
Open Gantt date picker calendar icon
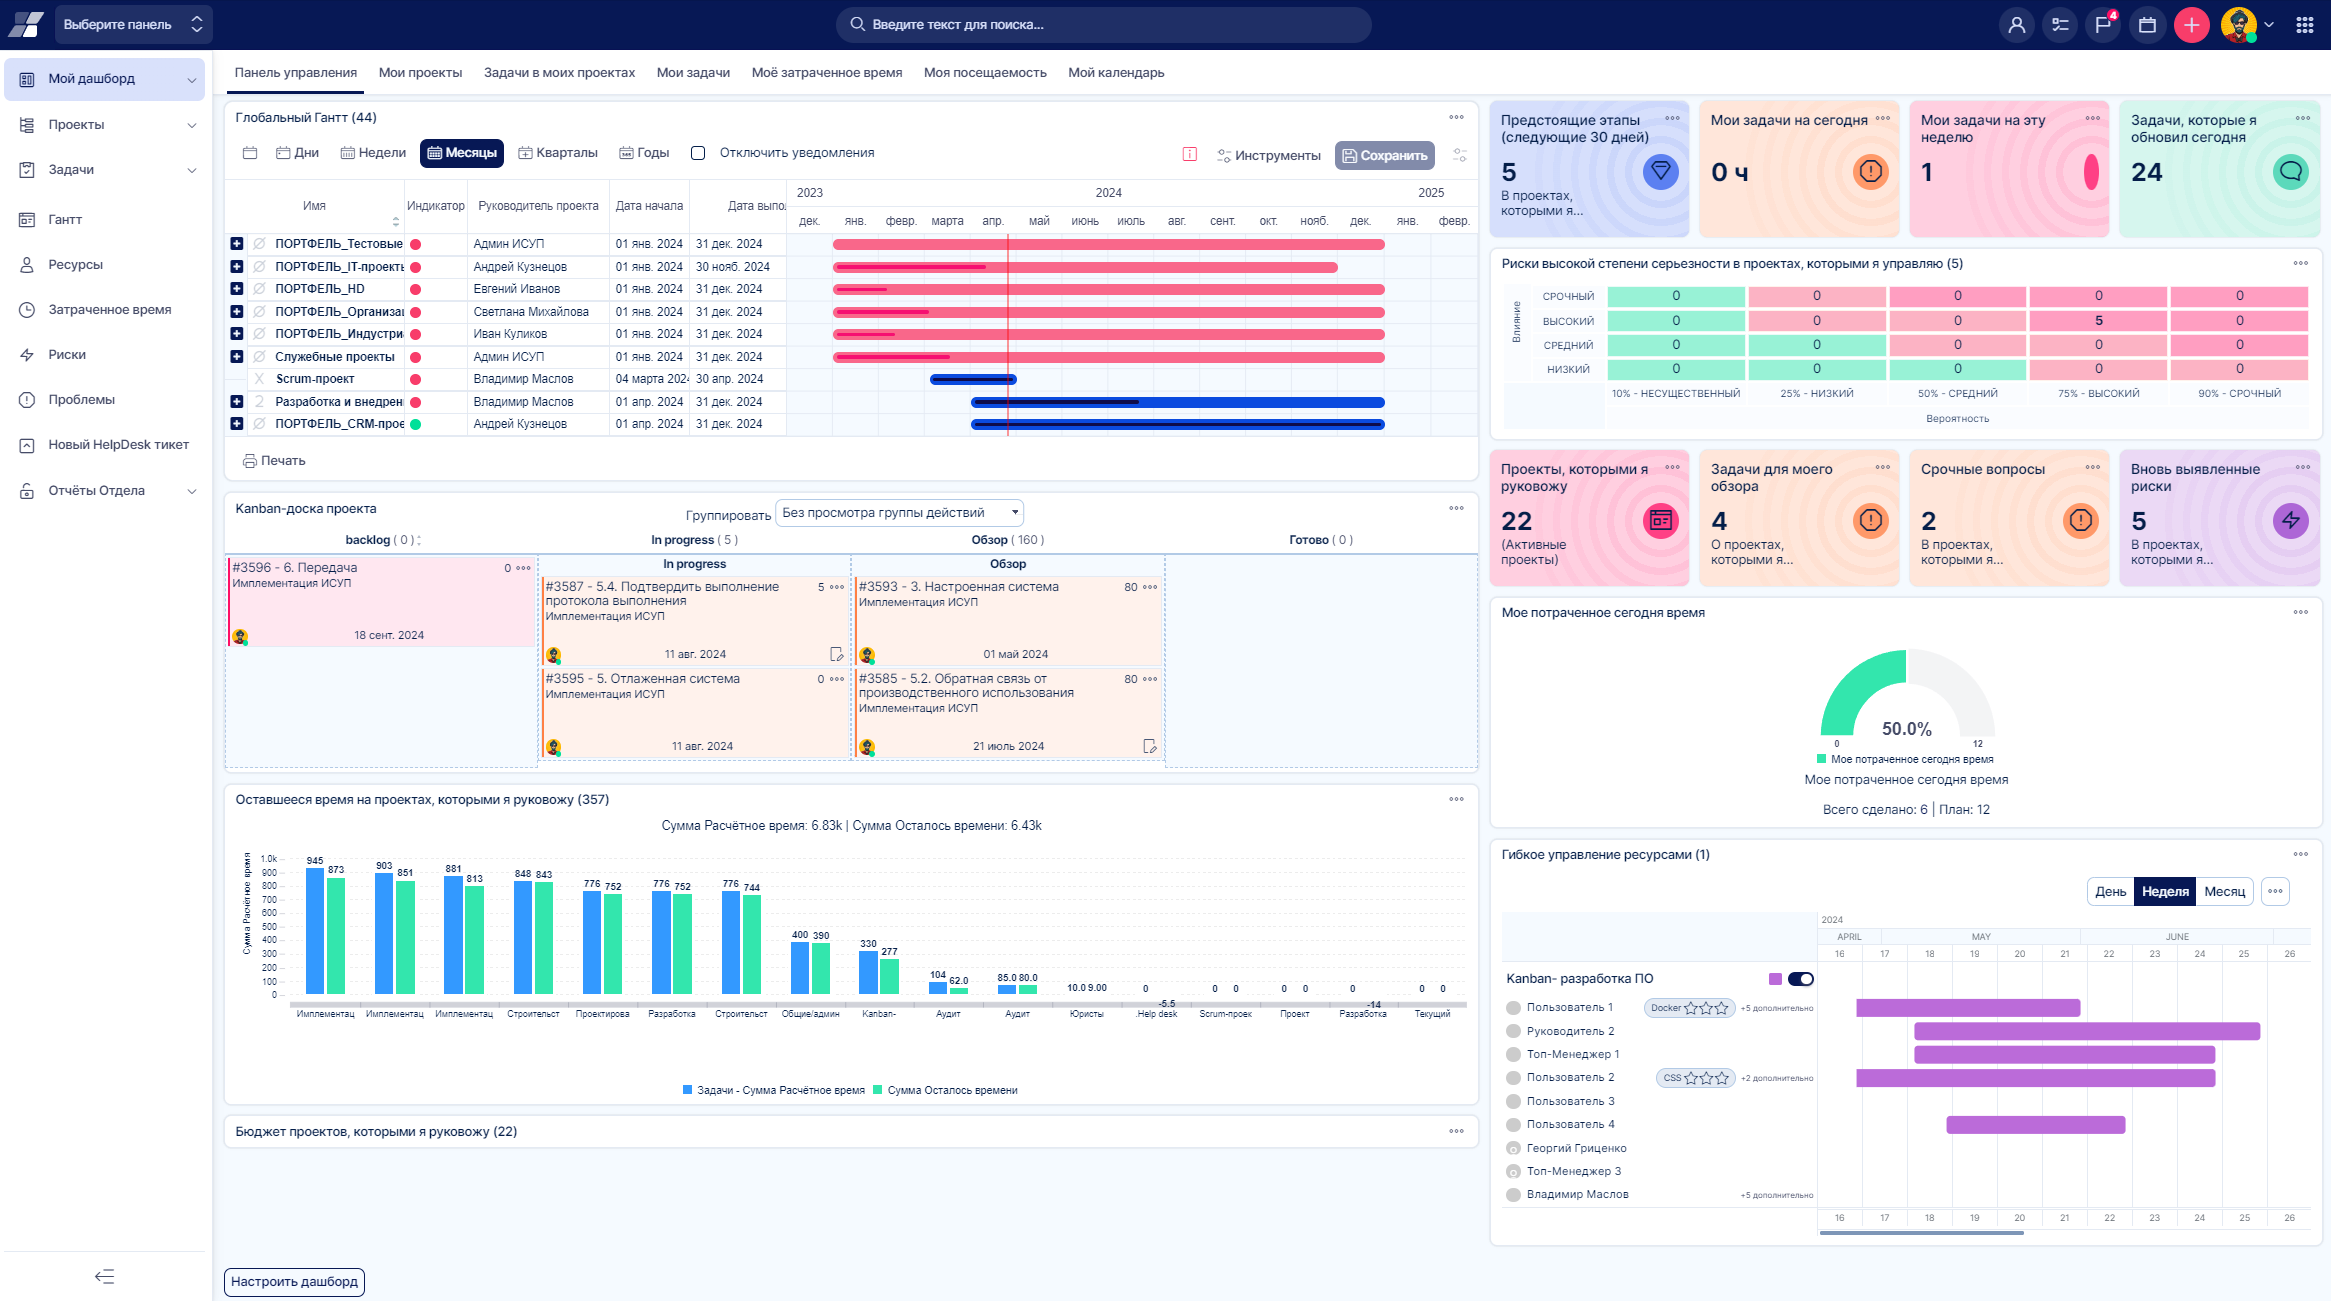click(250, 153)
